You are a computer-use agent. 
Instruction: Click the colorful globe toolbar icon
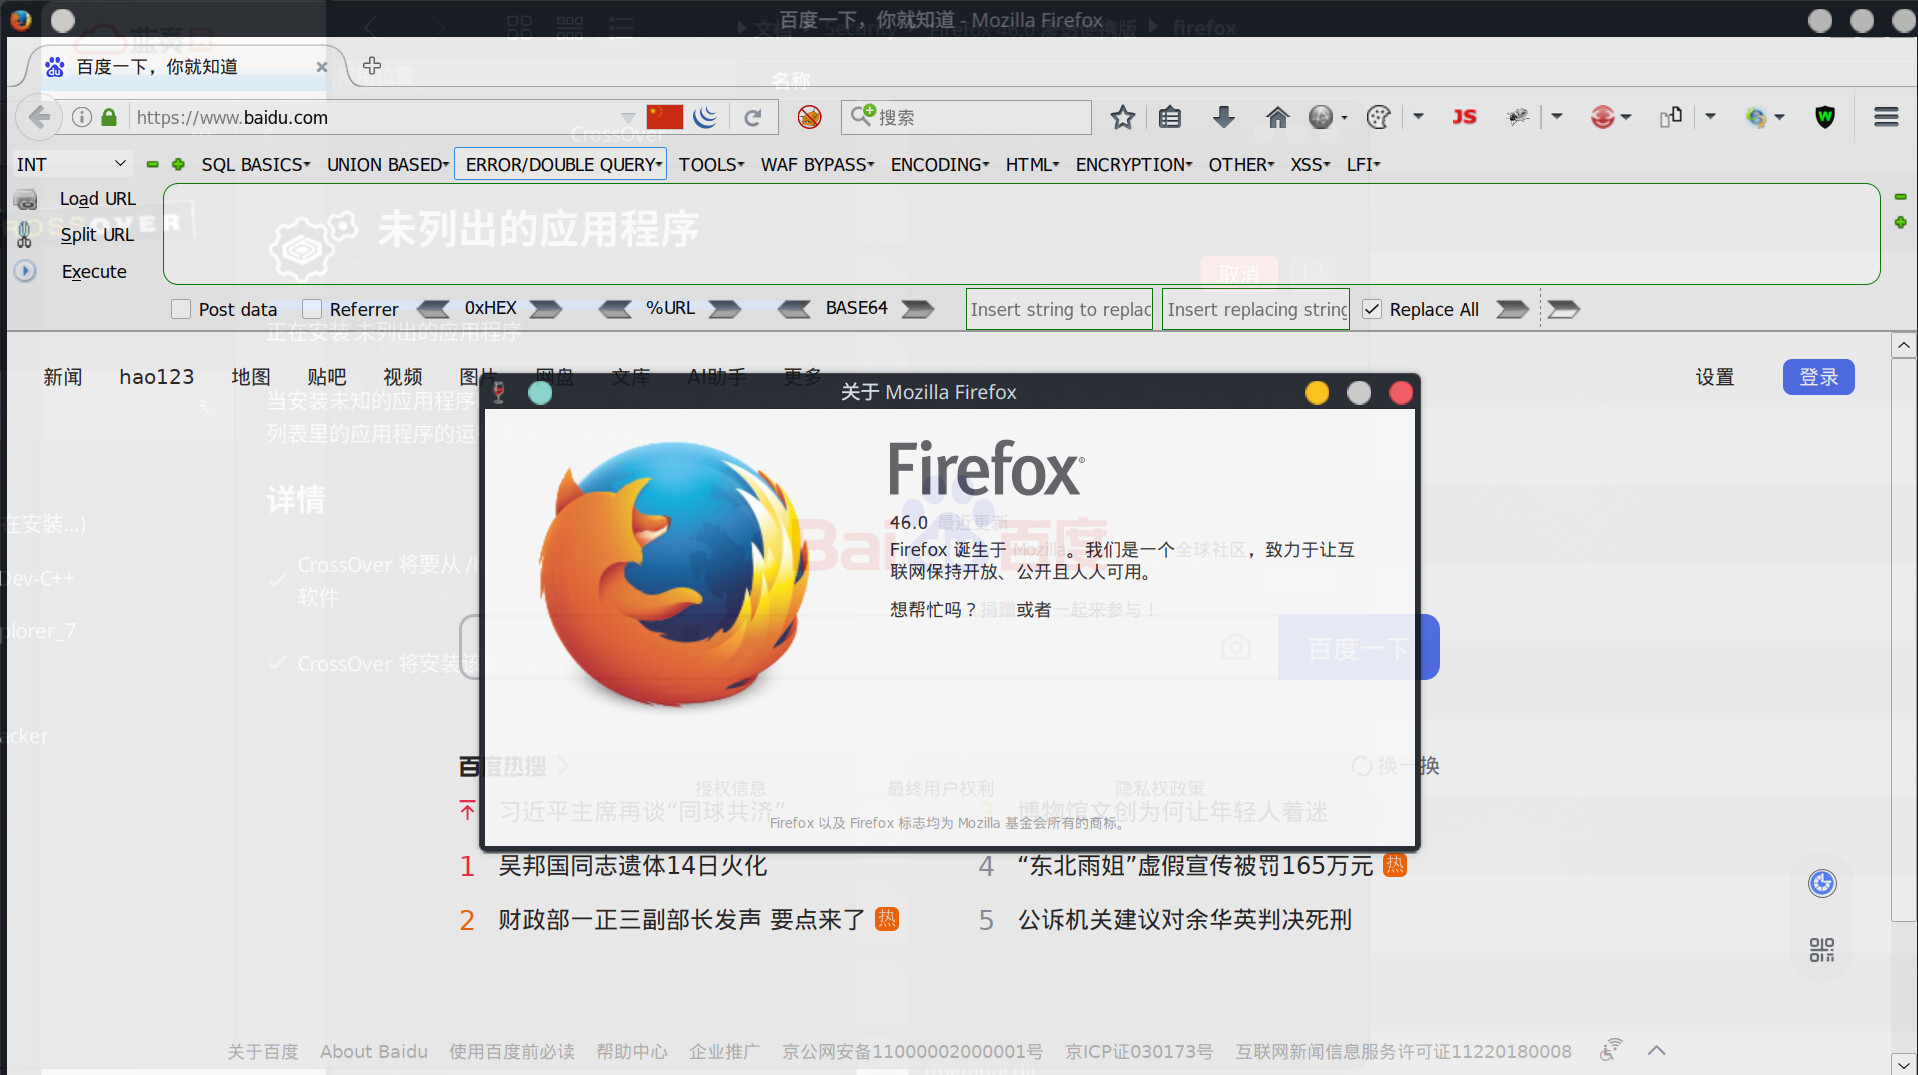(1756, 117)
